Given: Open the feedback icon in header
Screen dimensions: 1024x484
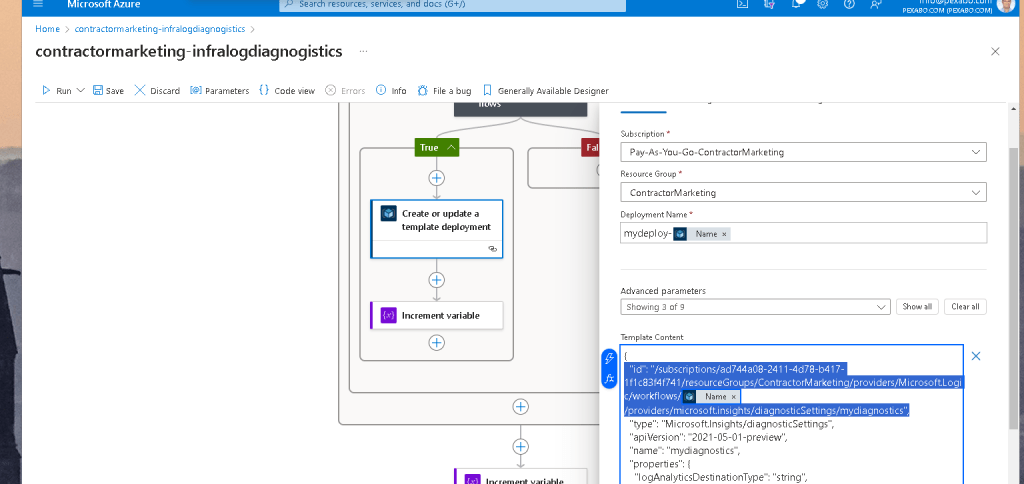Looking at the screenshot, I should [x=876, y=4].
